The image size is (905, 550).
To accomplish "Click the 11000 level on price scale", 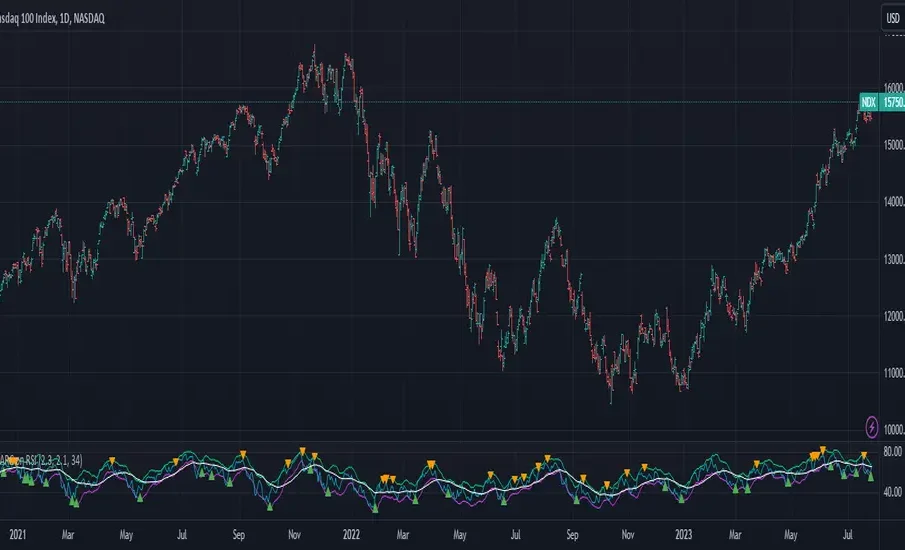I will [892, 373].
